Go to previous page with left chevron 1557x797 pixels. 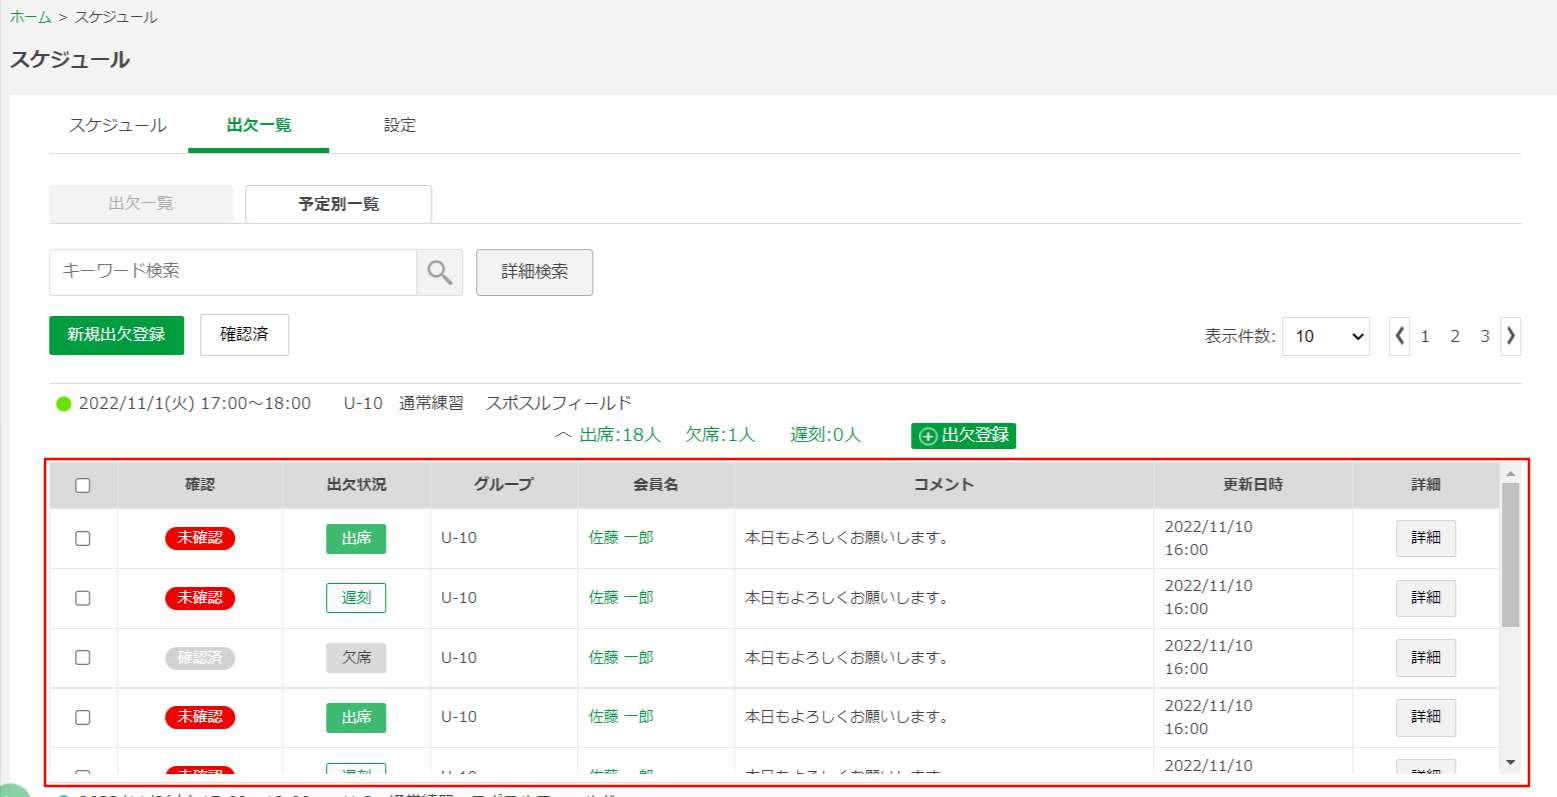1400,336
